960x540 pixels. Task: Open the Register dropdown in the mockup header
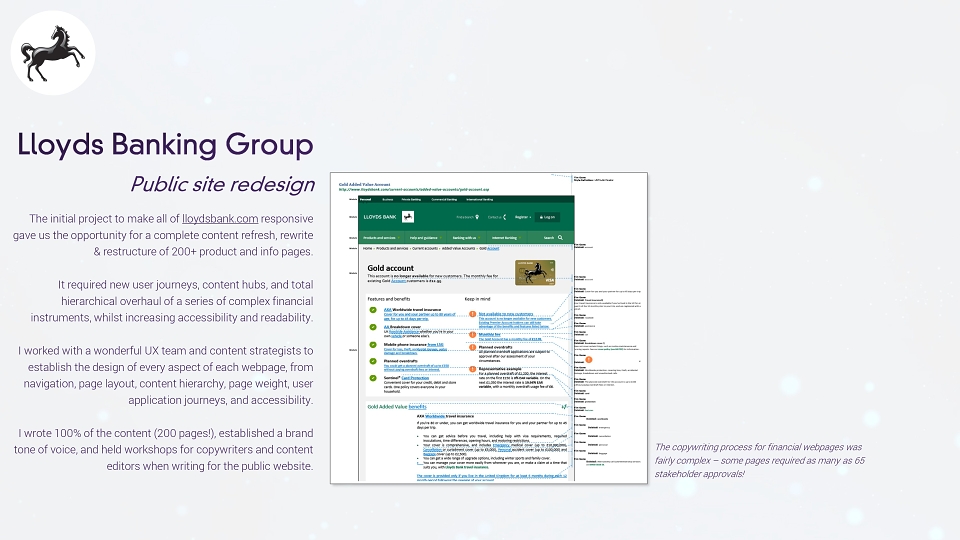[522, 217]
